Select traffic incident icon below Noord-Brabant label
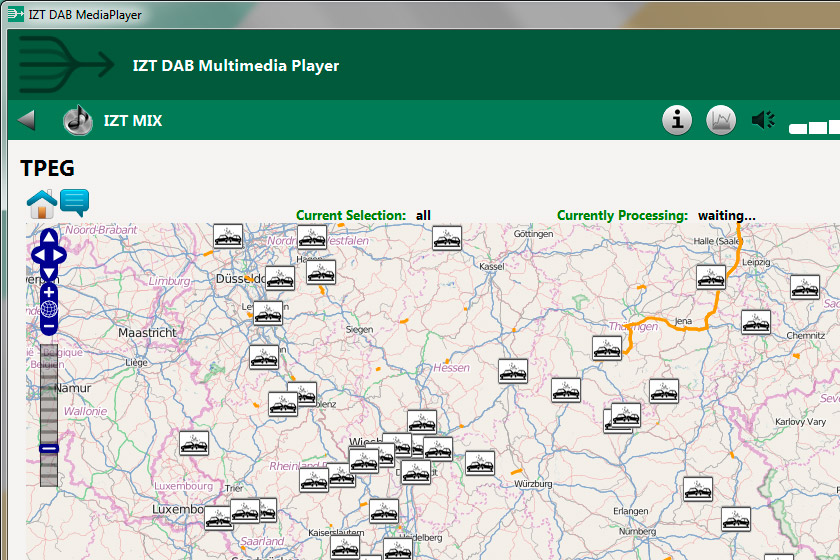The height and width of the screenshot is (560, 840). [x=228, y=236]
